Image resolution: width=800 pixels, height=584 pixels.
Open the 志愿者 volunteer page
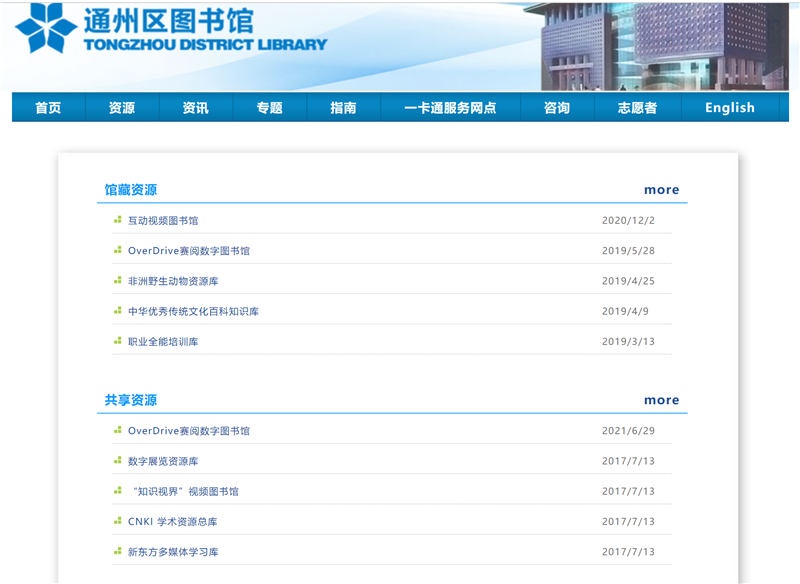click(x=637, y=108)
